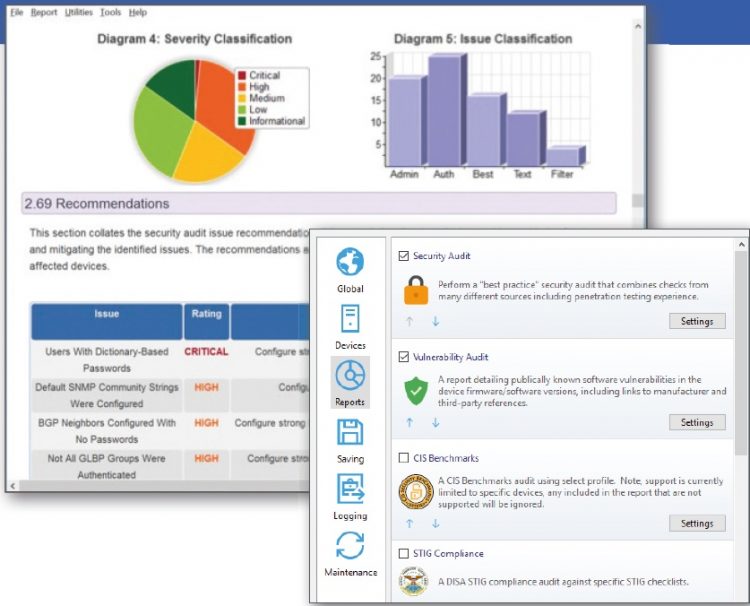Click the orange padlock Security Audit icon
Image resolution: width=750 pixels, height=606 pixels.
[x=415, y=290]
